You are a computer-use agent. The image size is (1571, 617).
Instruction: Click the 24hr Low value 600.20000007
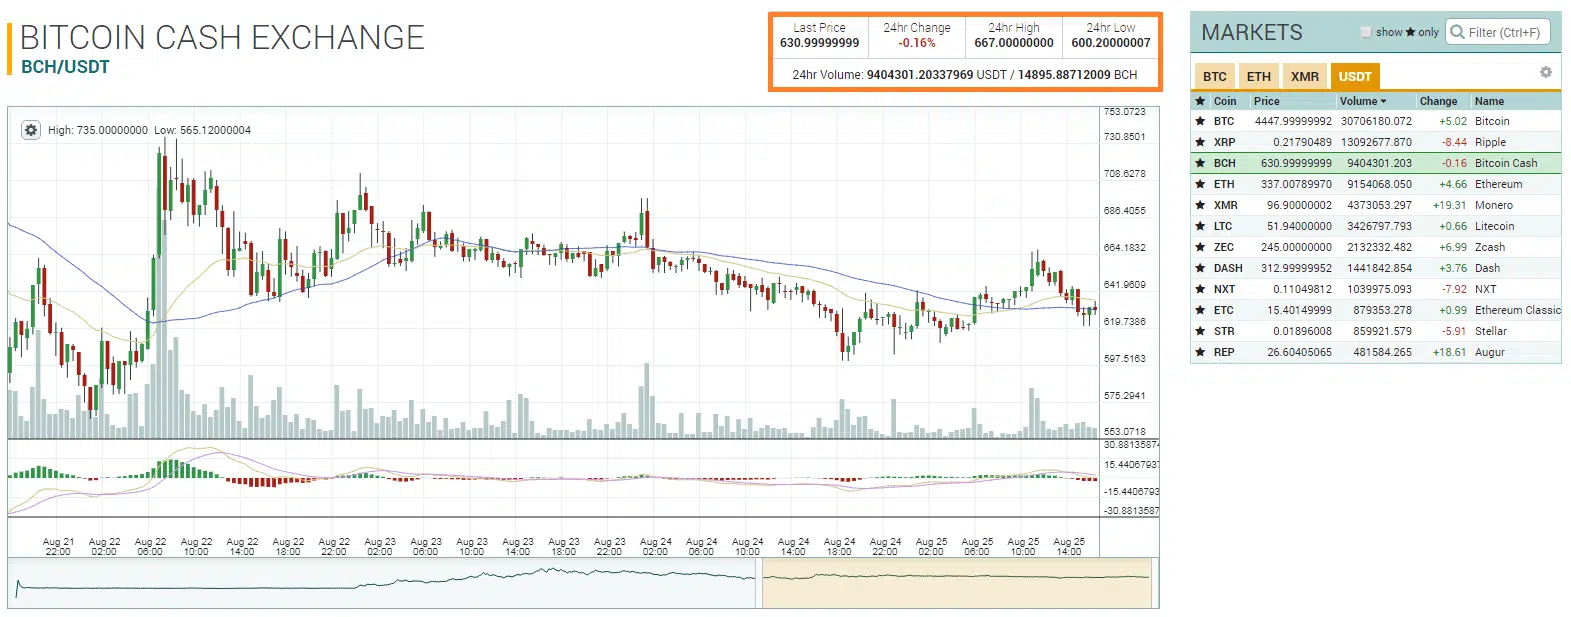tap(1111, 43)
